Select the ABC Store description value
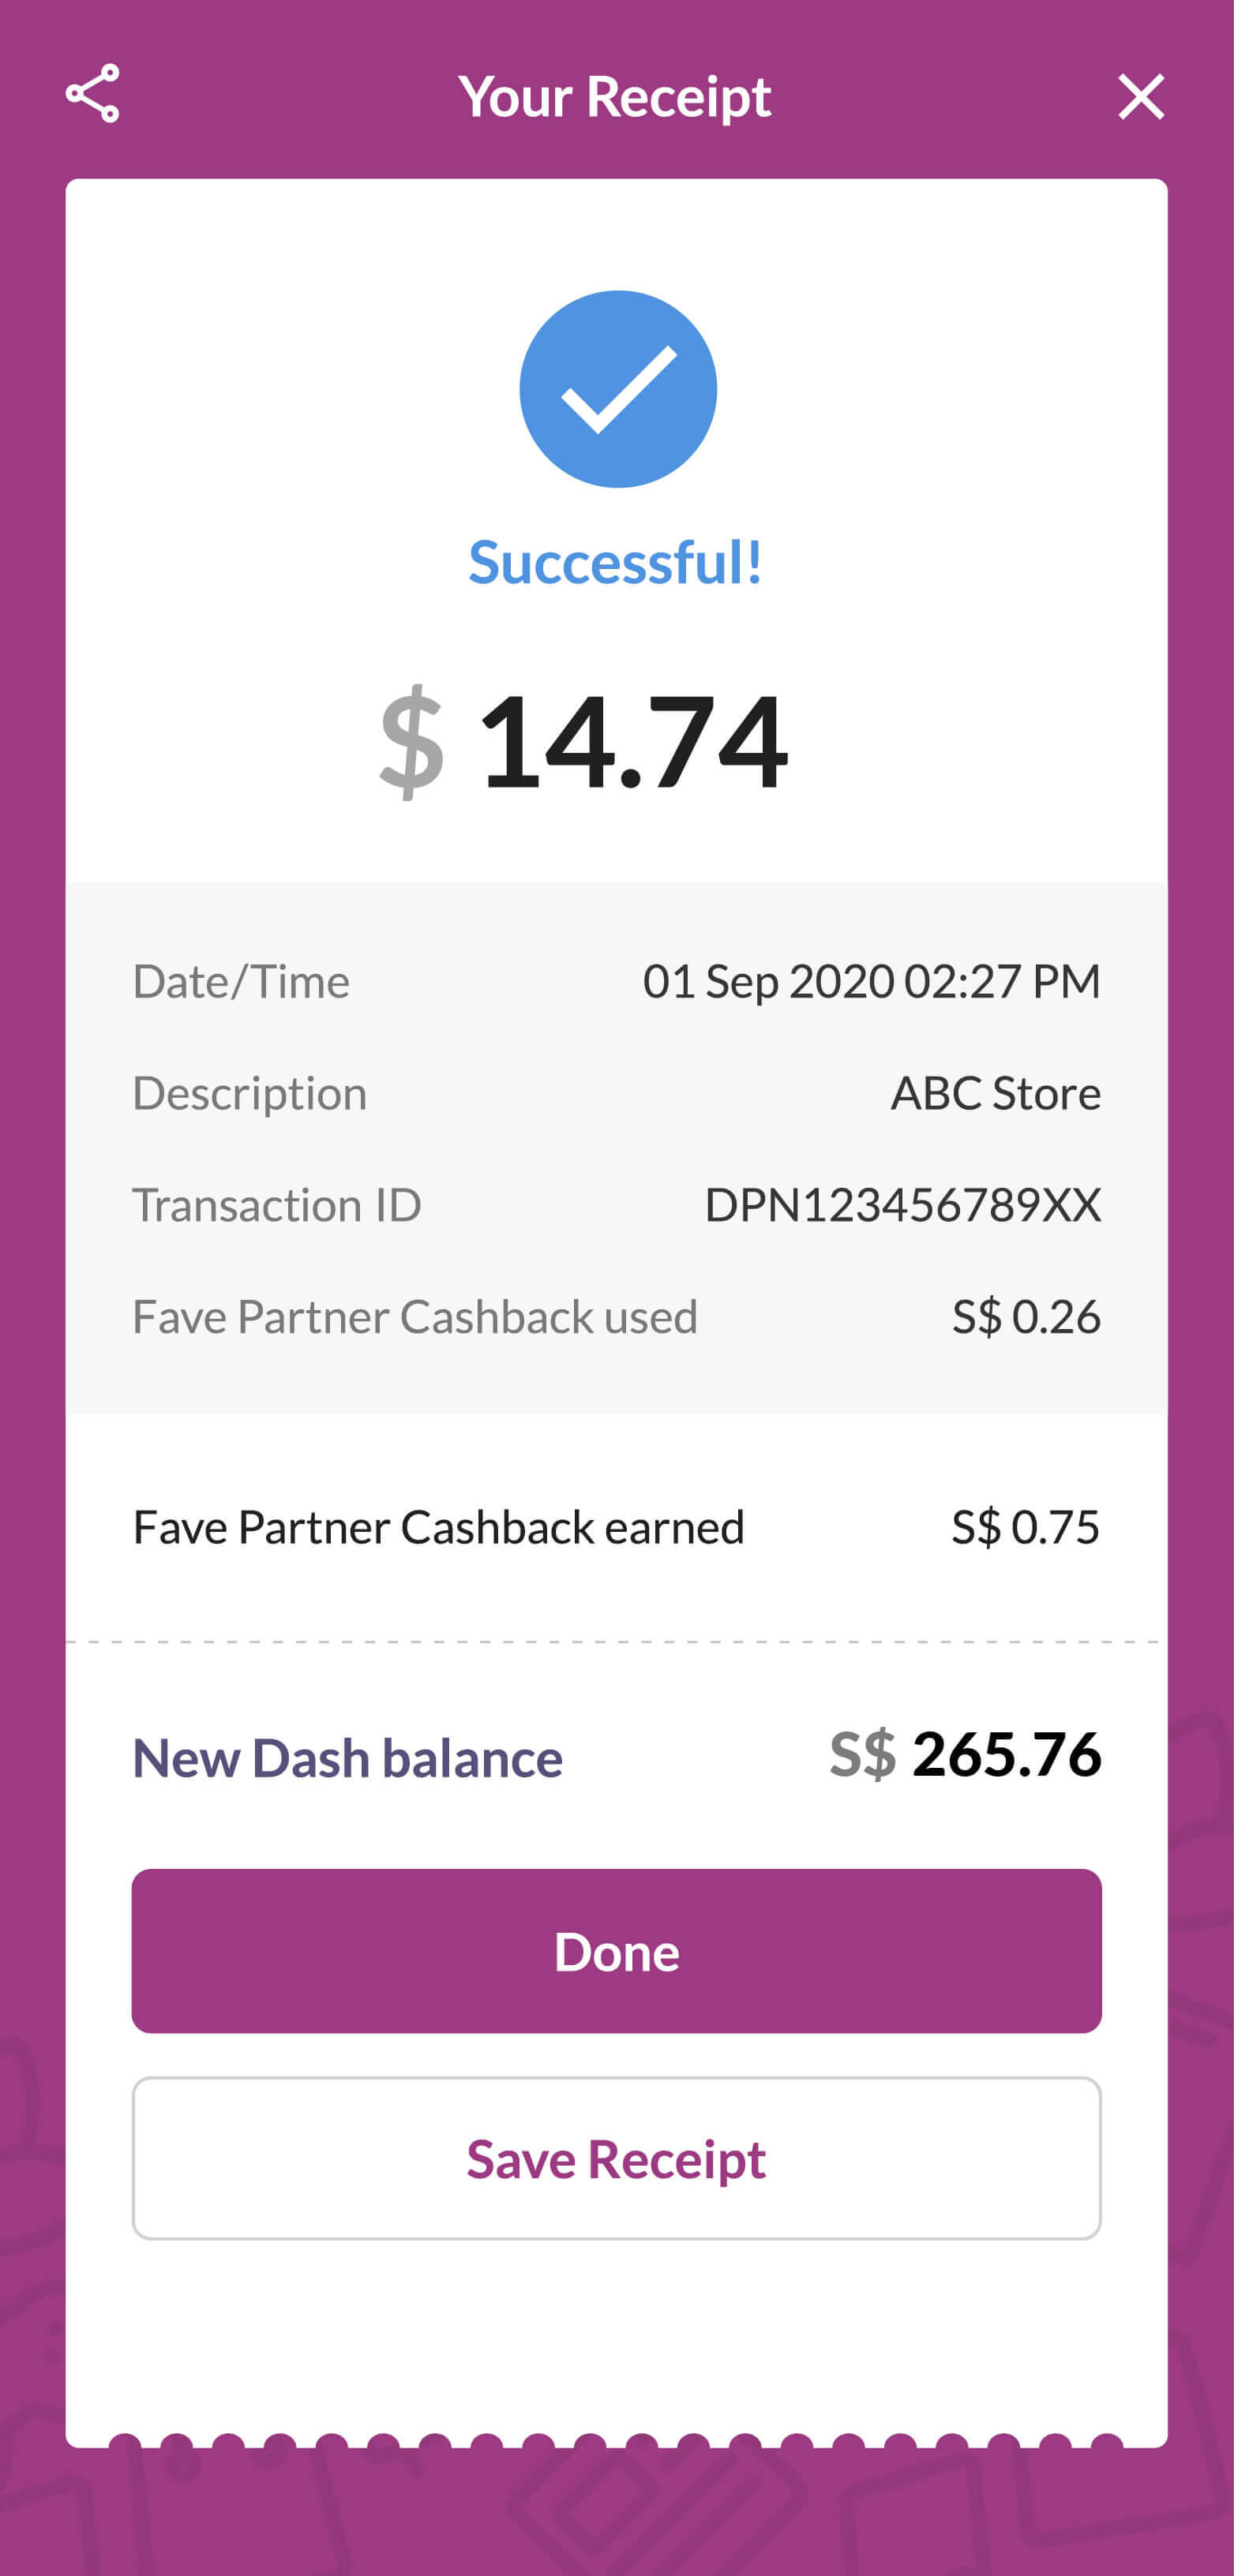 pyautogui.click(x=995, y=1093)
